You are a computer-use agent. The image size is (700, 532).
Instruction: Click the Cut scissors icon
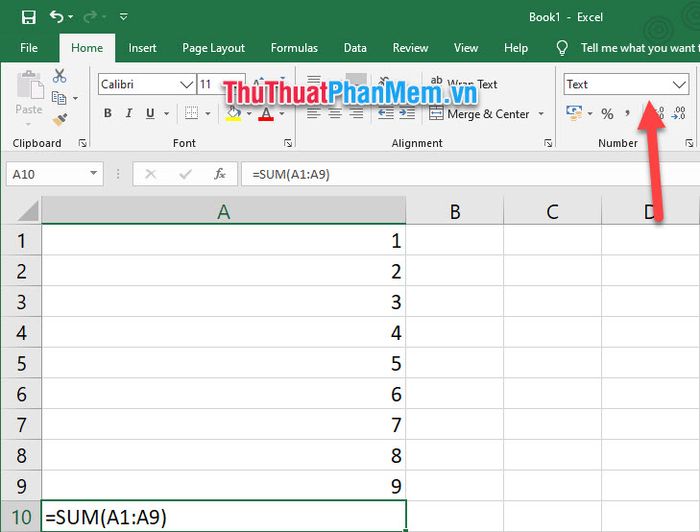point(60,76)
